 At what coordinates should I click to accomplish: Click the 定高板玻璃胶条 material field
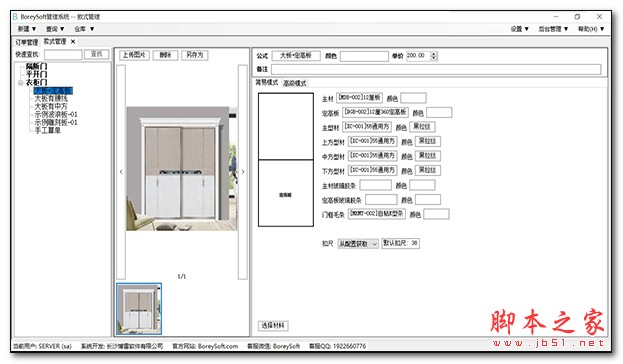[381, 199]
